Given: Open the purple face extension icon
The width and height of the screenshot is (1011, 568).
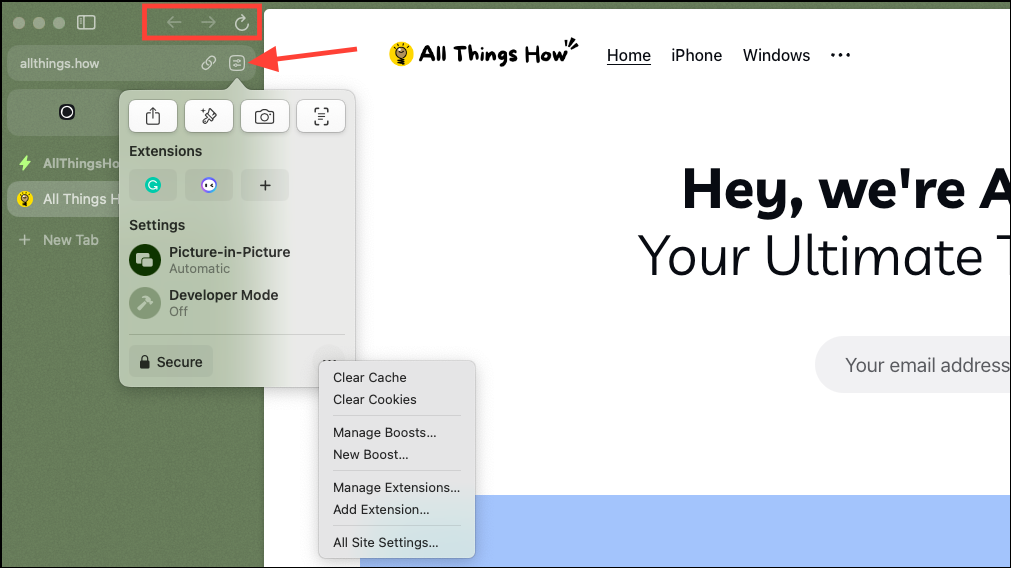Looking at the screenshot, I should [209, 185].
